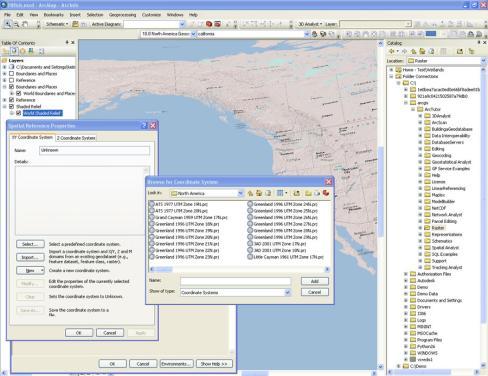Click the List By Source icon in Table Of Contents
This screenshot has height=376, width=488.
[x=14, y=51]
